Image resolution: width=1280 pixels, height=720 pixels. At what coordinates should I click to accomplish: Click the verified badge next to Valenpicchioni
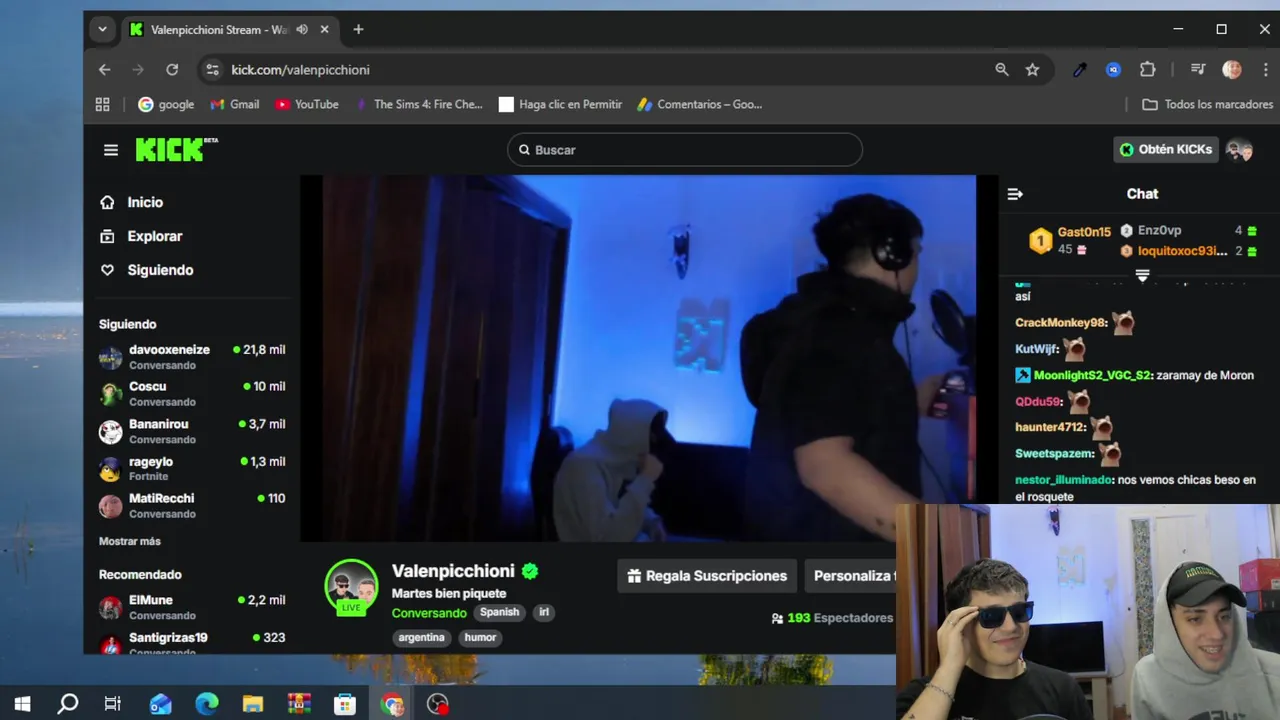coord(530,571)
